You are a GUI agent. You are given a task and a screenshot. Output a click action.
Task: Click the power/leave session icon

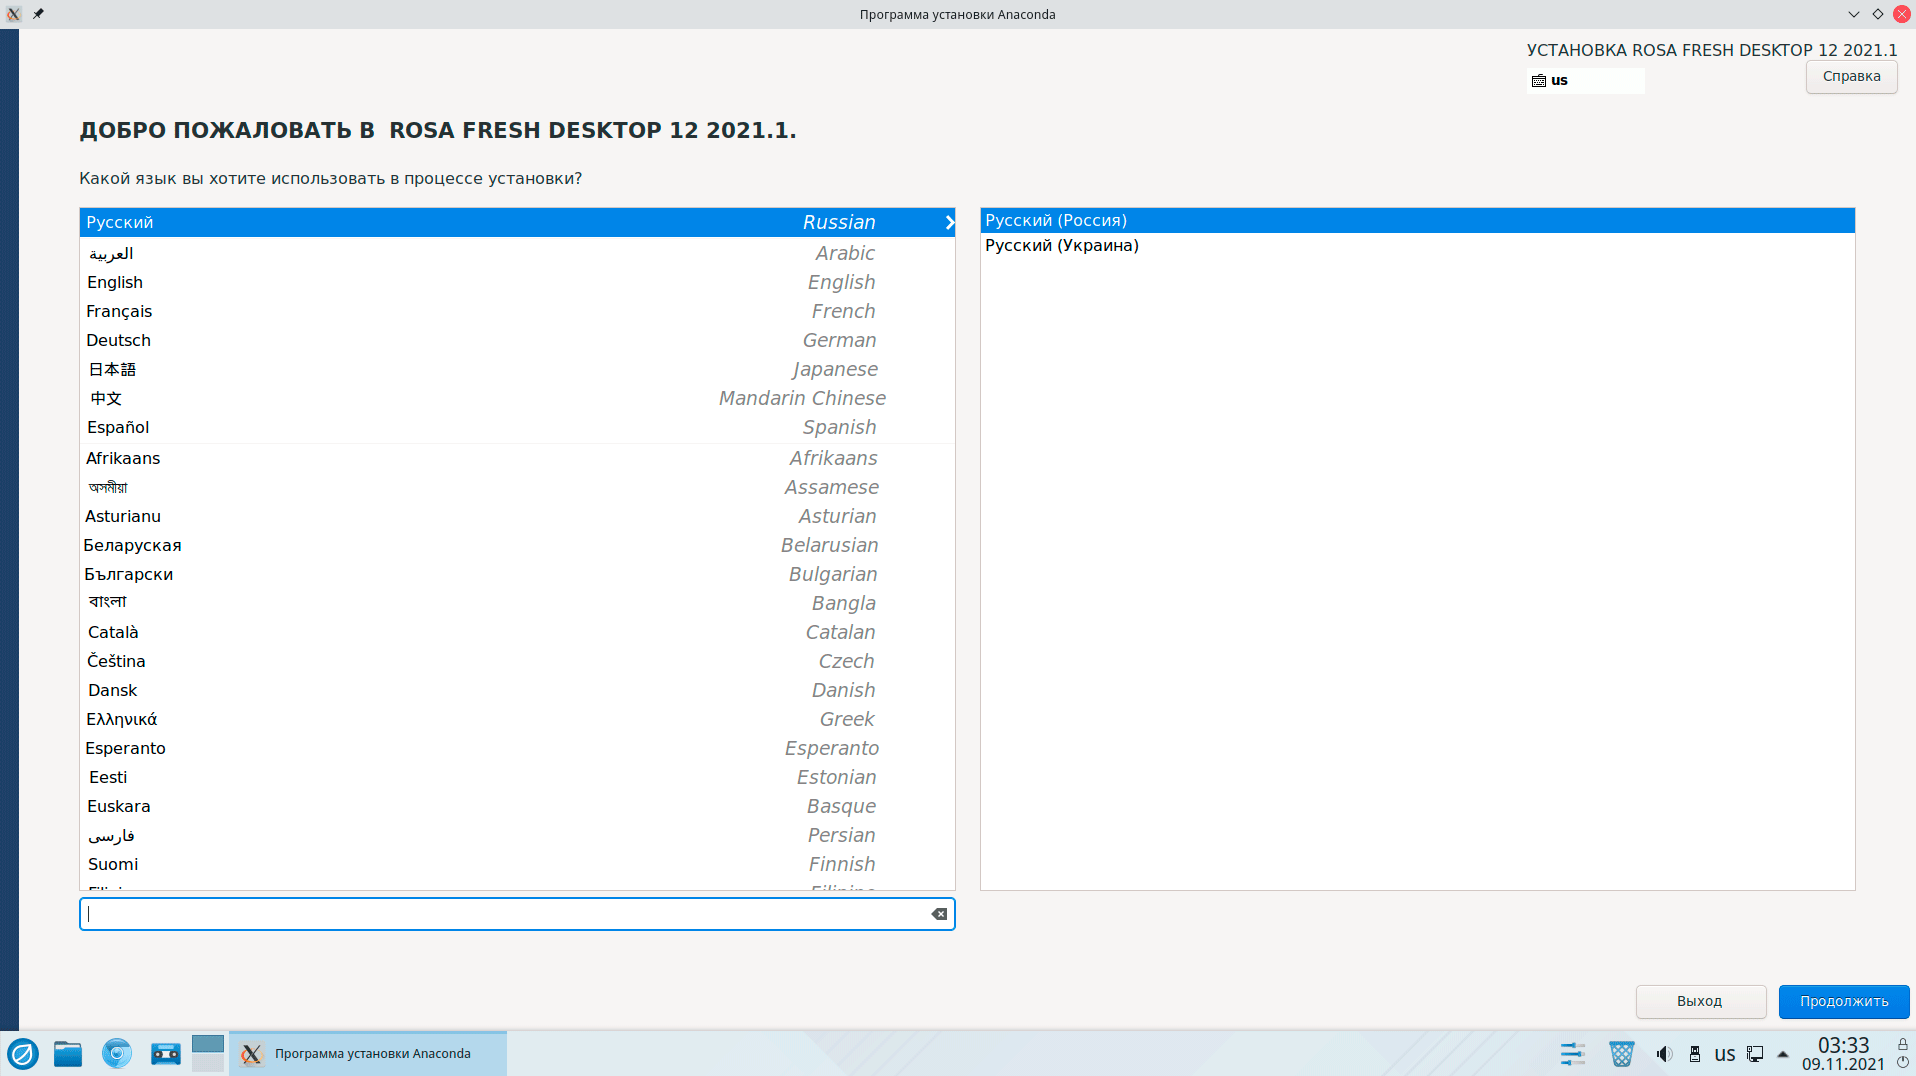(x=1903, y=1063)
